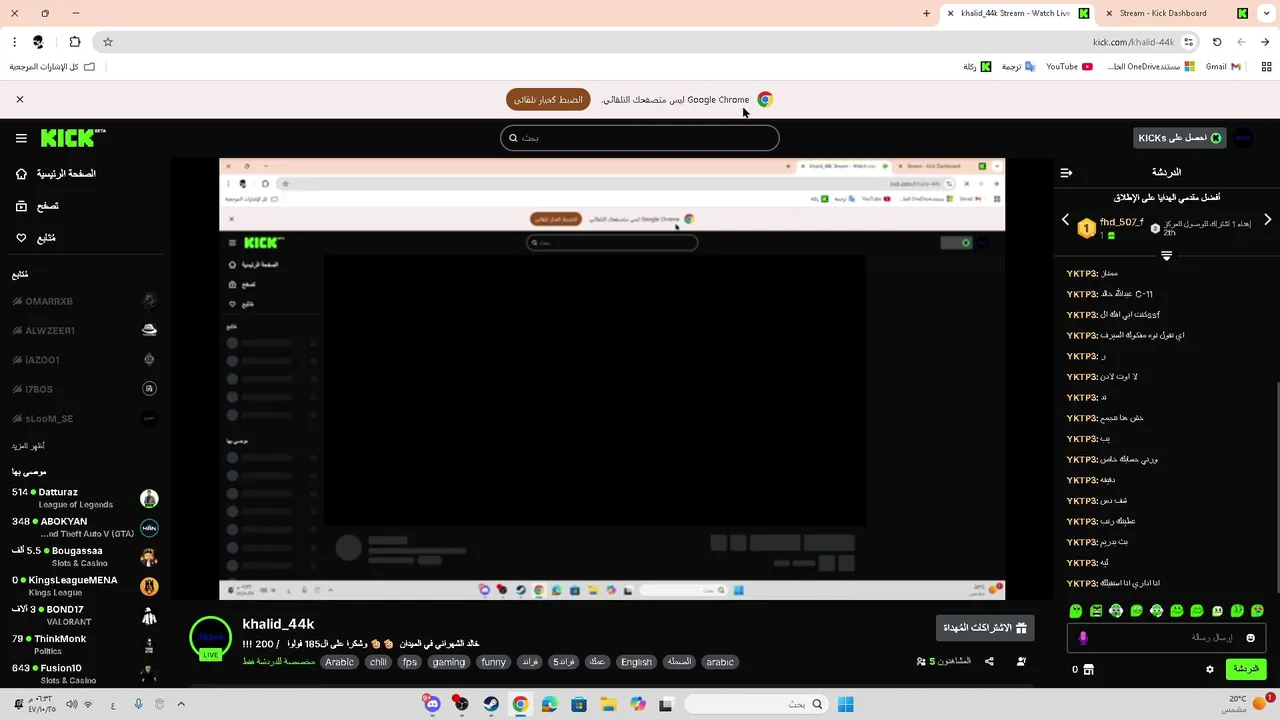The image size is (1280, 720).
Task: Open the Gmail bookmark
Action: point(1223,67)
